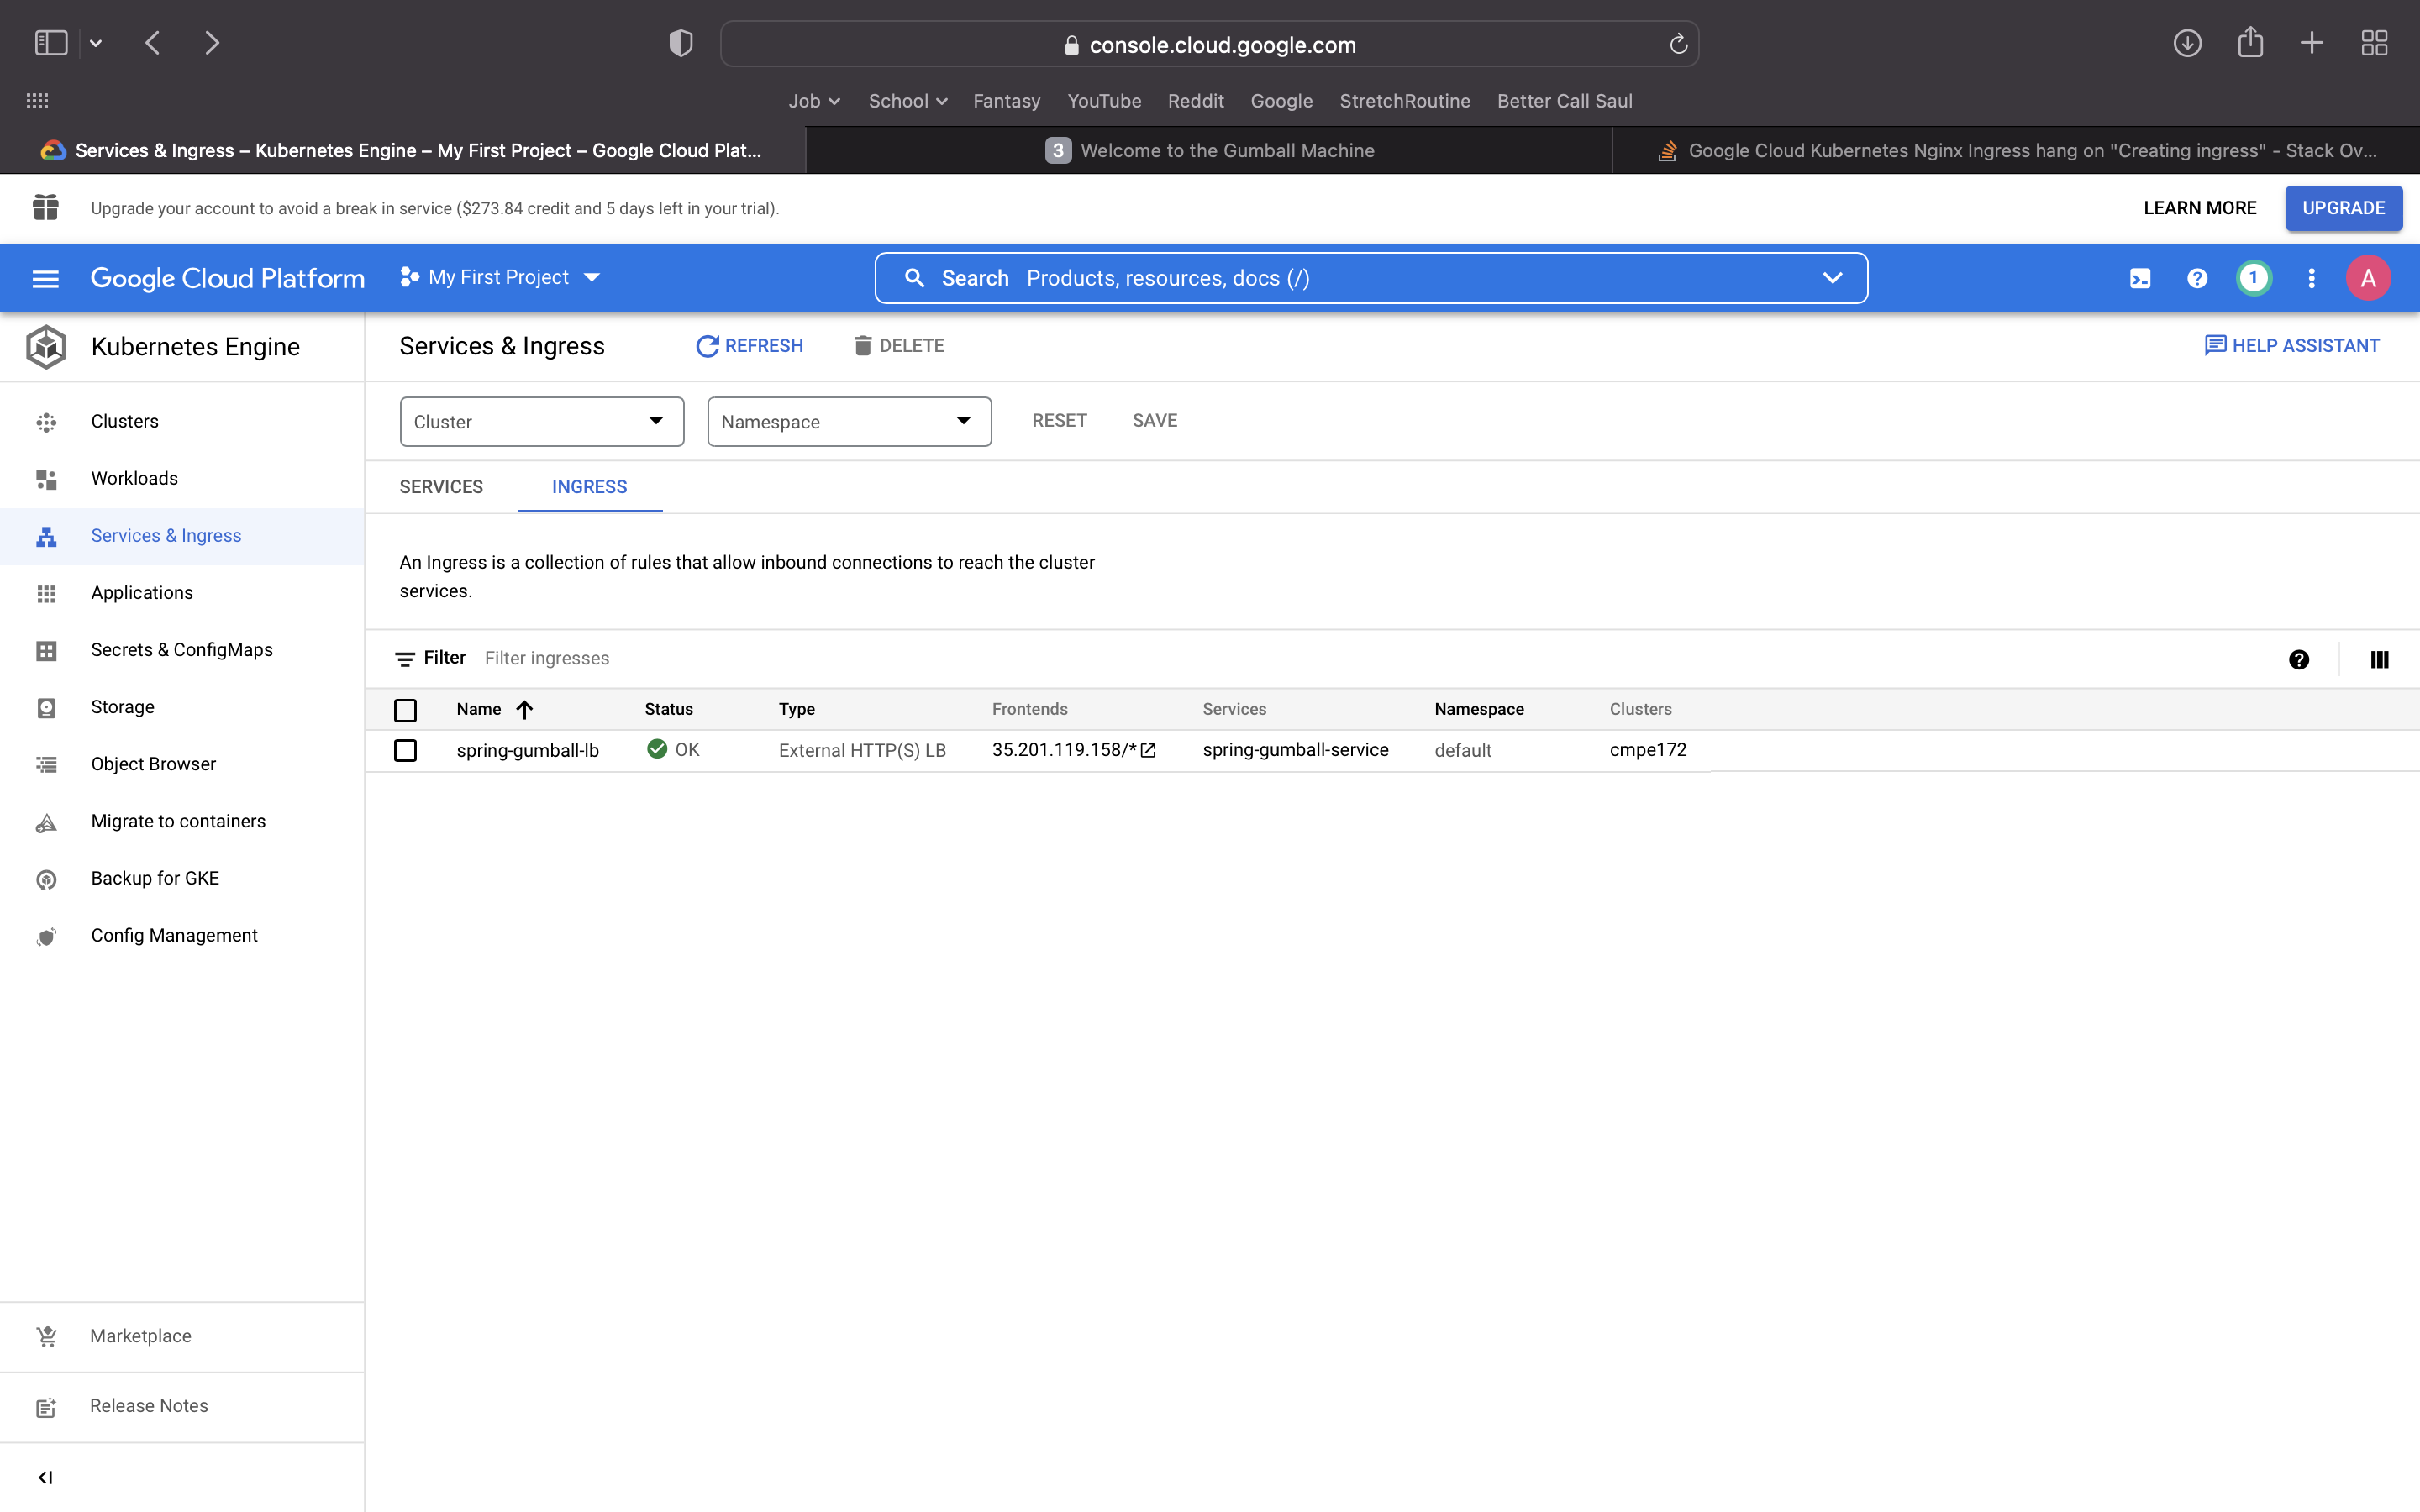Open the spring-gumball-lb ingress link
Screen dimensions: 2420x1512
coord(527,750)
